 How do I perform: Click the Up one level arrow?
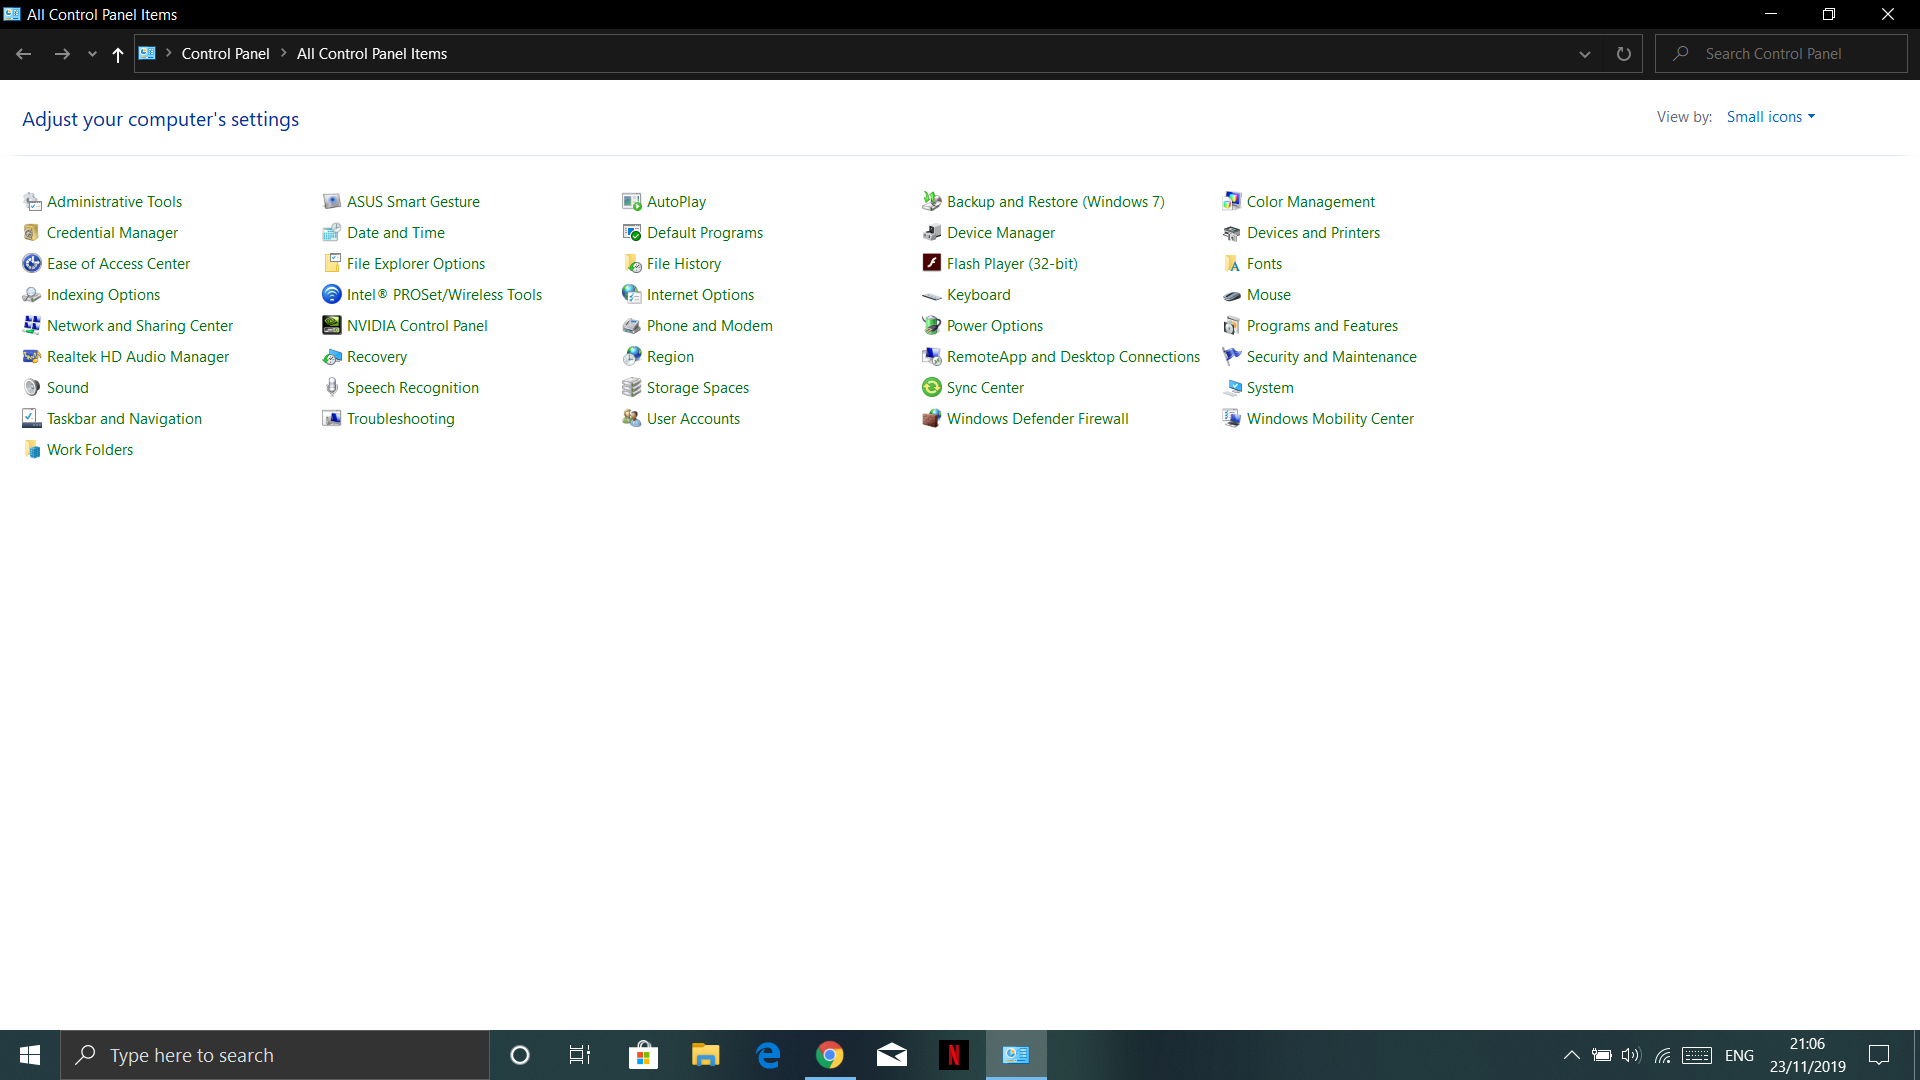118,54
